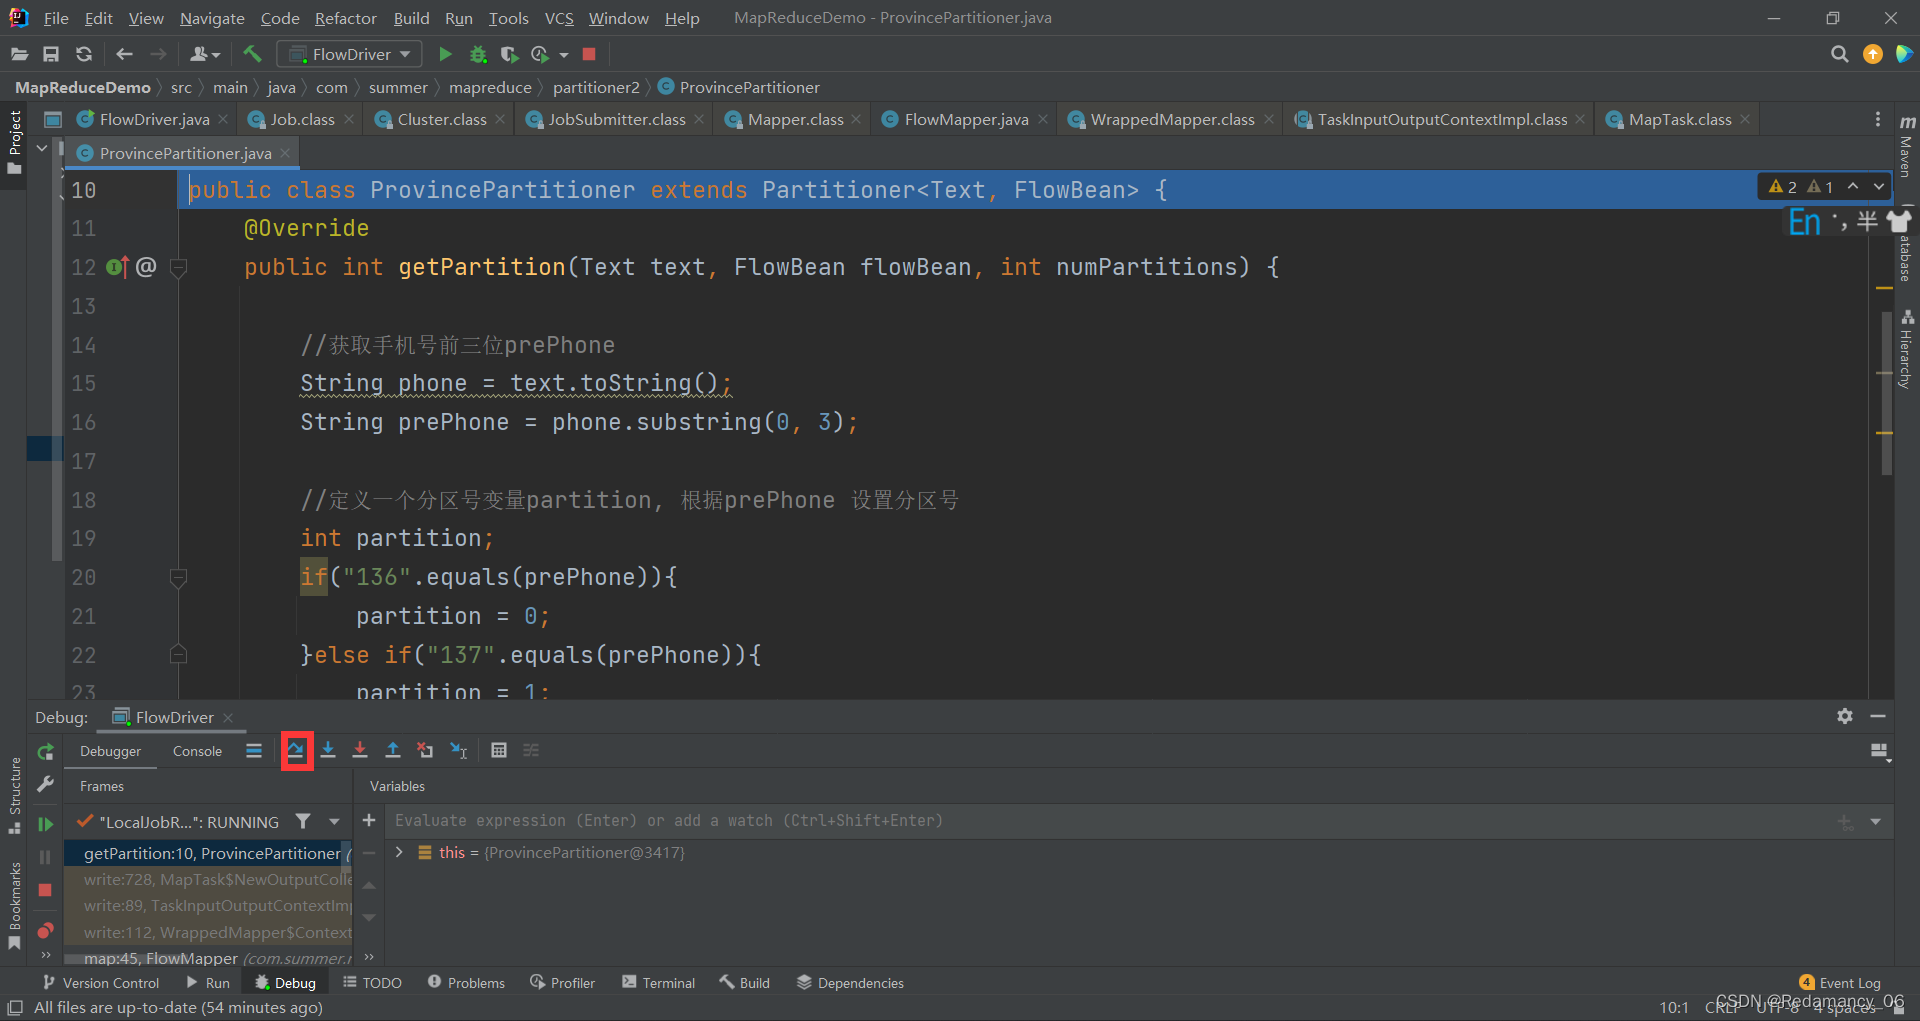Image resolution: width=1920 pixels, height=1021 pixels.
Task: Open the profiler options dropdown arrow
Action: [x=564, y=55]
